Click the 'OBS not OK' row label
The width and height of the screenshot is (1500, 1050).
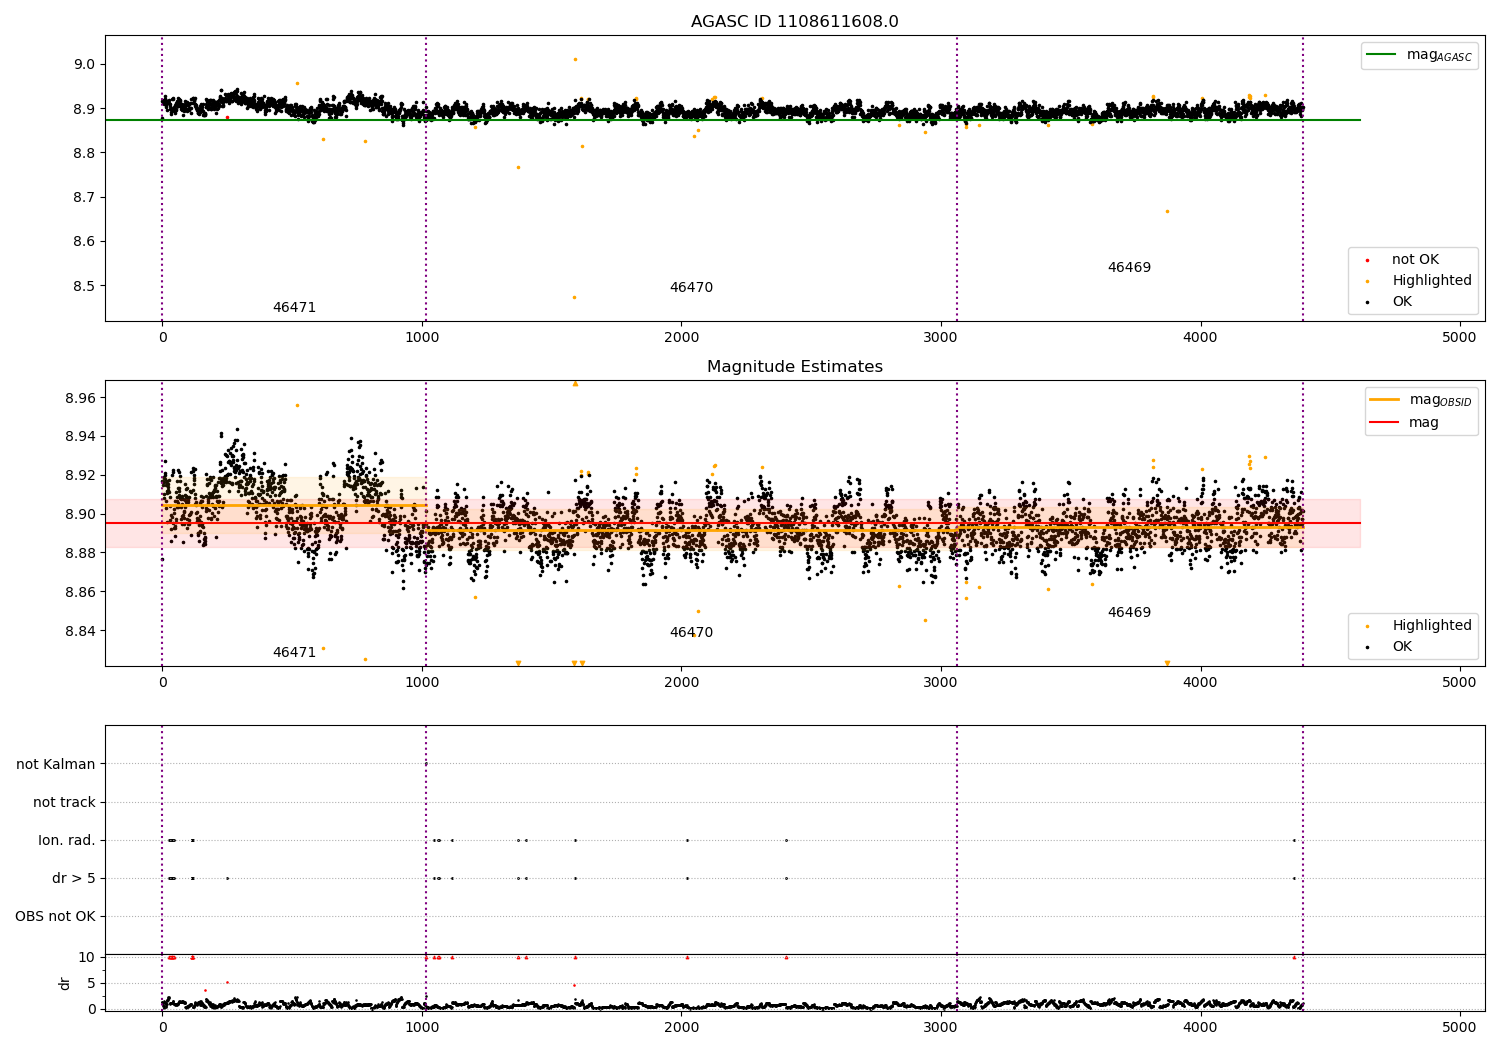tap(56, 917)
